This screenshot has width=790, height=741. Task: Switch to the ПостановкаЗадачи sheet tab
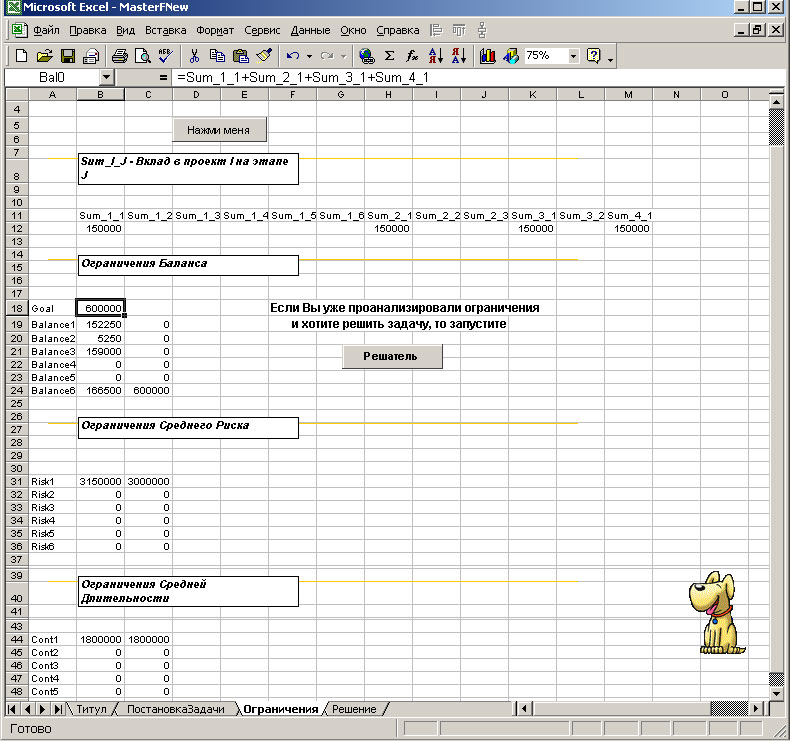[176, 709]
